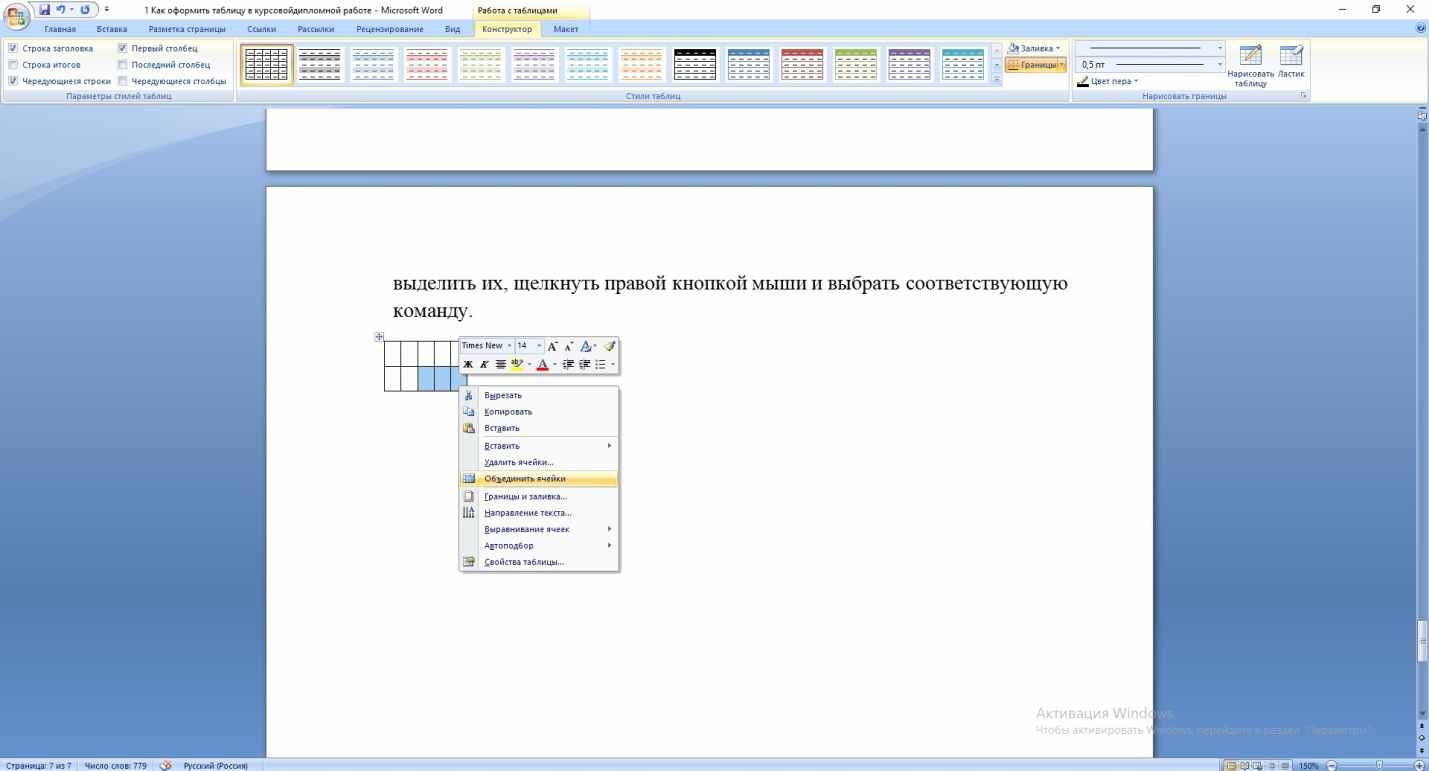
Task: Center align text in mini toolbar
Action: (x=499, y=365)
